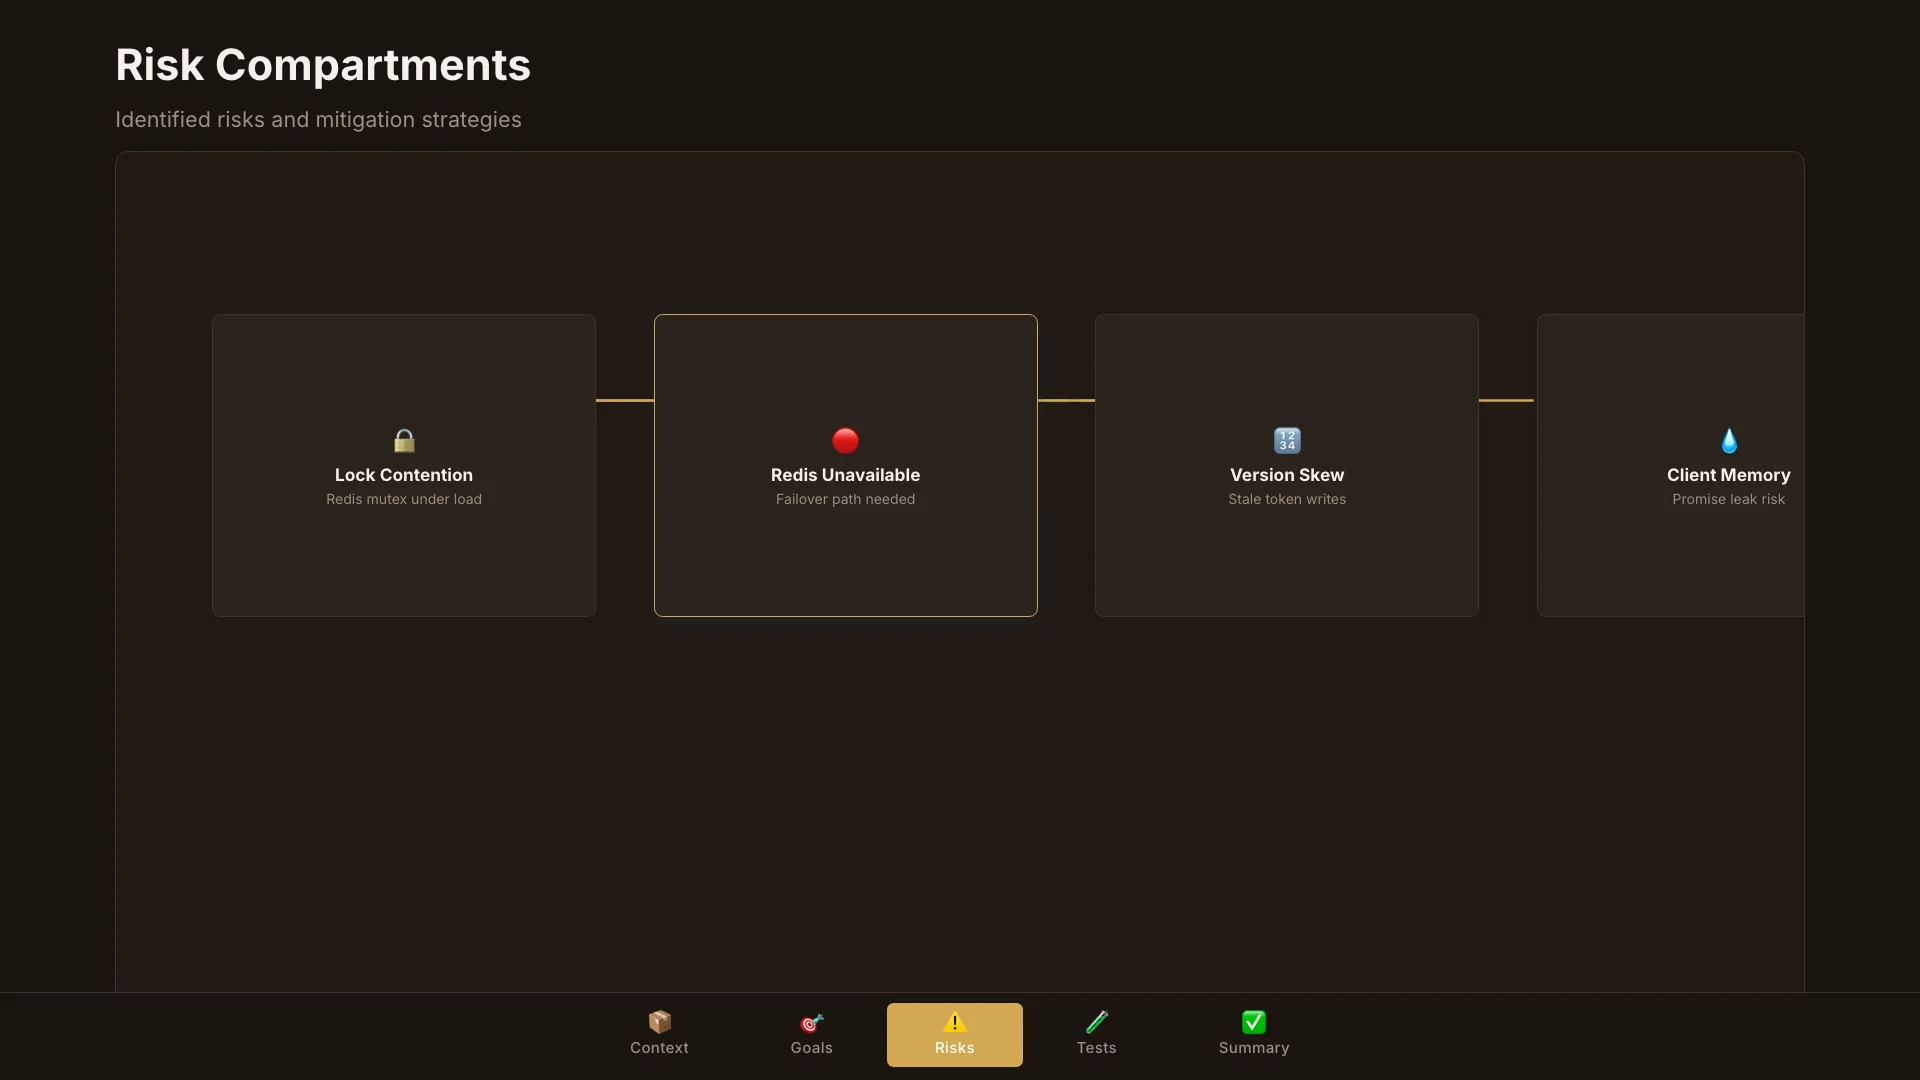Select the "Lock Contention" card title
The height and width of the screenshot is (1080, 1920).
coord(404,475)
